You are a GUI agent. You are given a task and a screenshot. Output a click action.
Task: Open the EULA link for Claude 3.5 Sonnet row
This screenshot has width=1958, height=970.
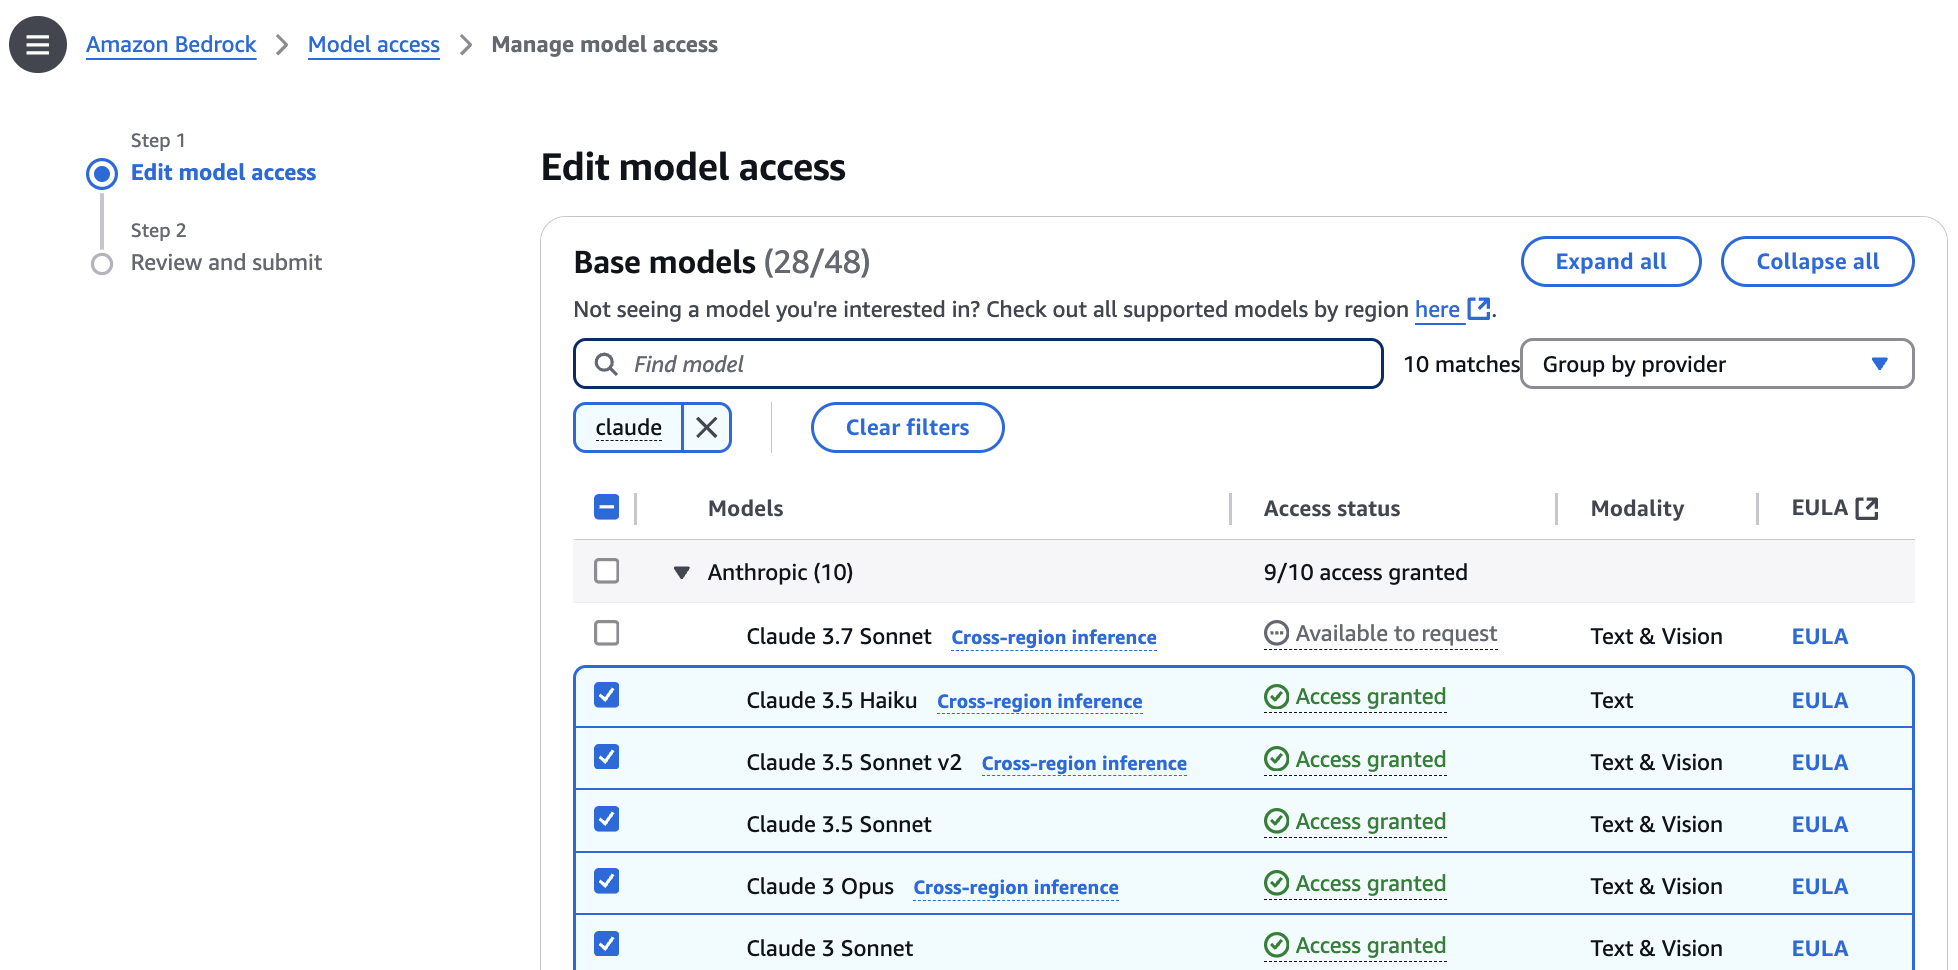click(x=1819, y=825)
